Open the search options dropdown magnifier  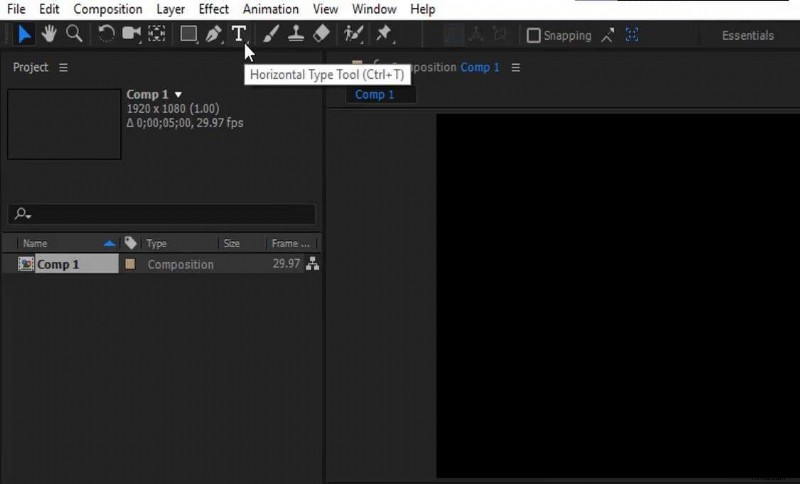(22, 214)
